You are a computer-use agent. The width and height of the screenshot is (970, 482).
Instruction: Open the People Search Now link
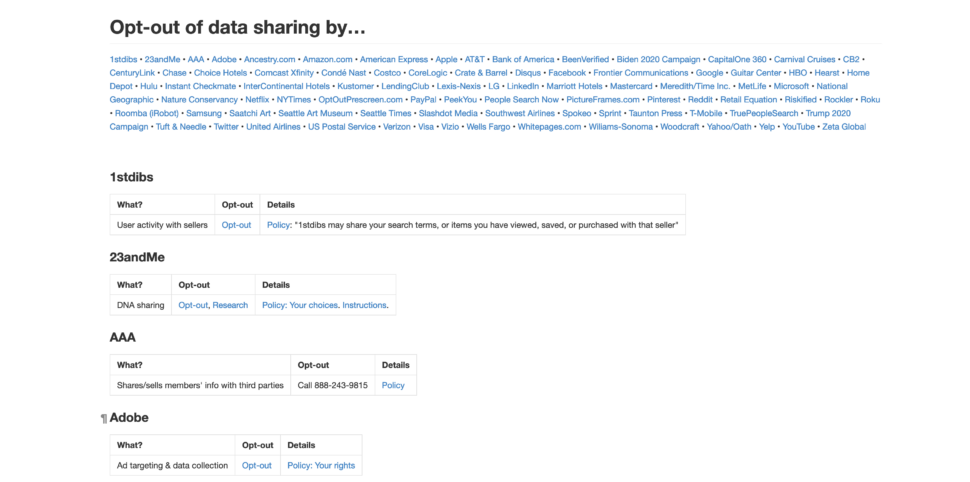point(521,99)
